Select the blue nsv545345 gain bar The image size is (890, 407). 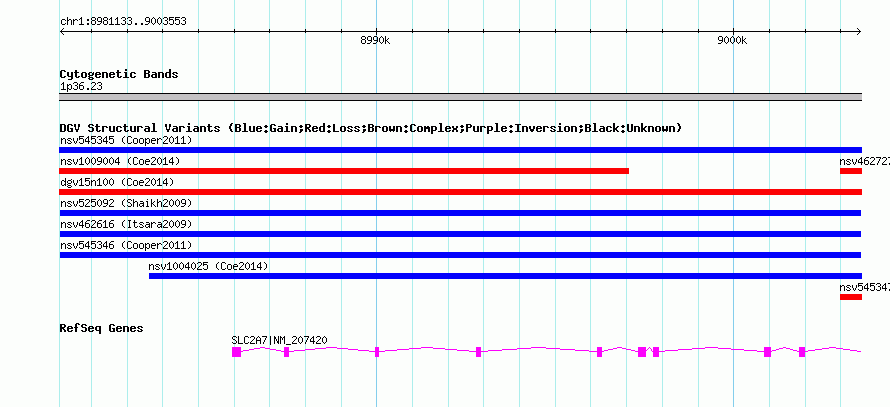point(460,150)
